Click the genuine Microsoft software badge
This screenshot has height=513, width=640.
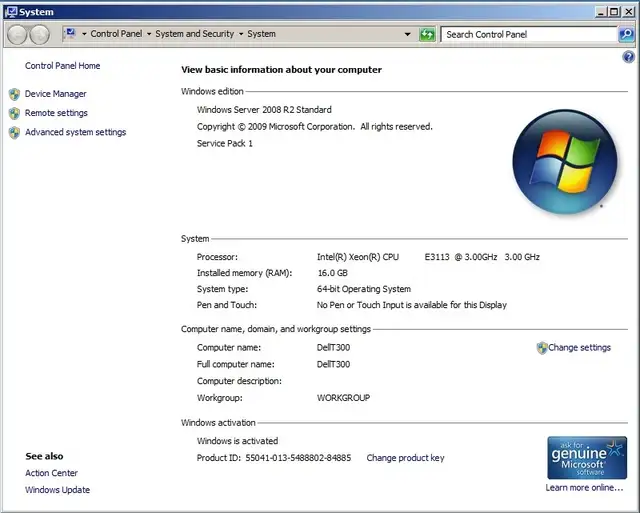click(587, 458)
